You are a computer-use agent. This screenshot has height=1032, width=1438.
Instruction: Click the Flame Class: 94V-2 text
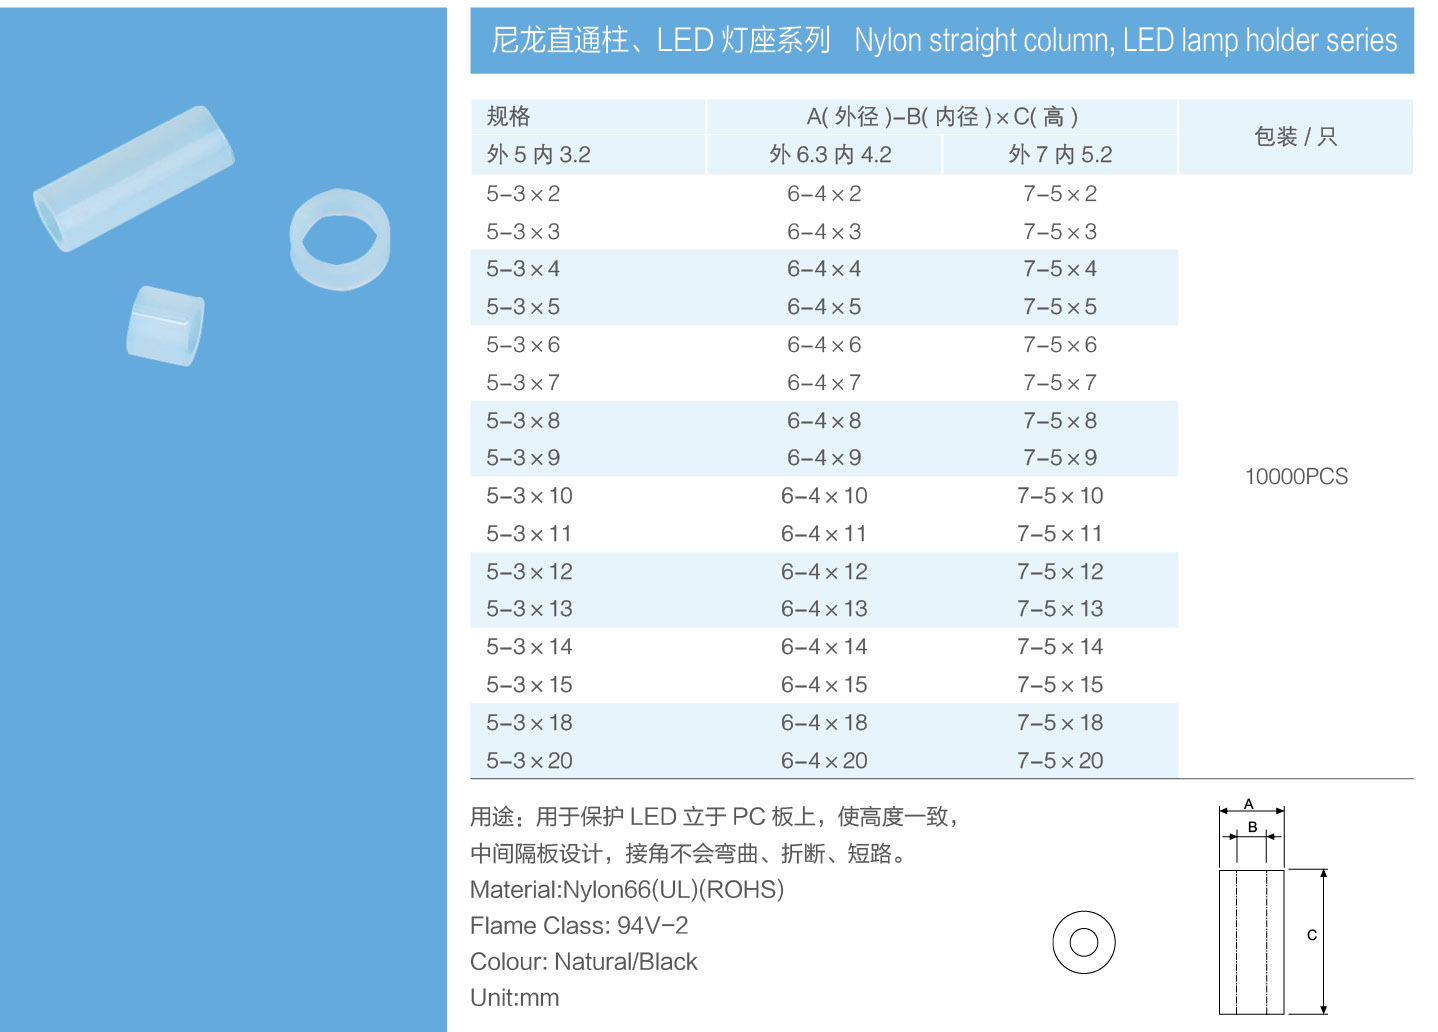coord(579,925)
